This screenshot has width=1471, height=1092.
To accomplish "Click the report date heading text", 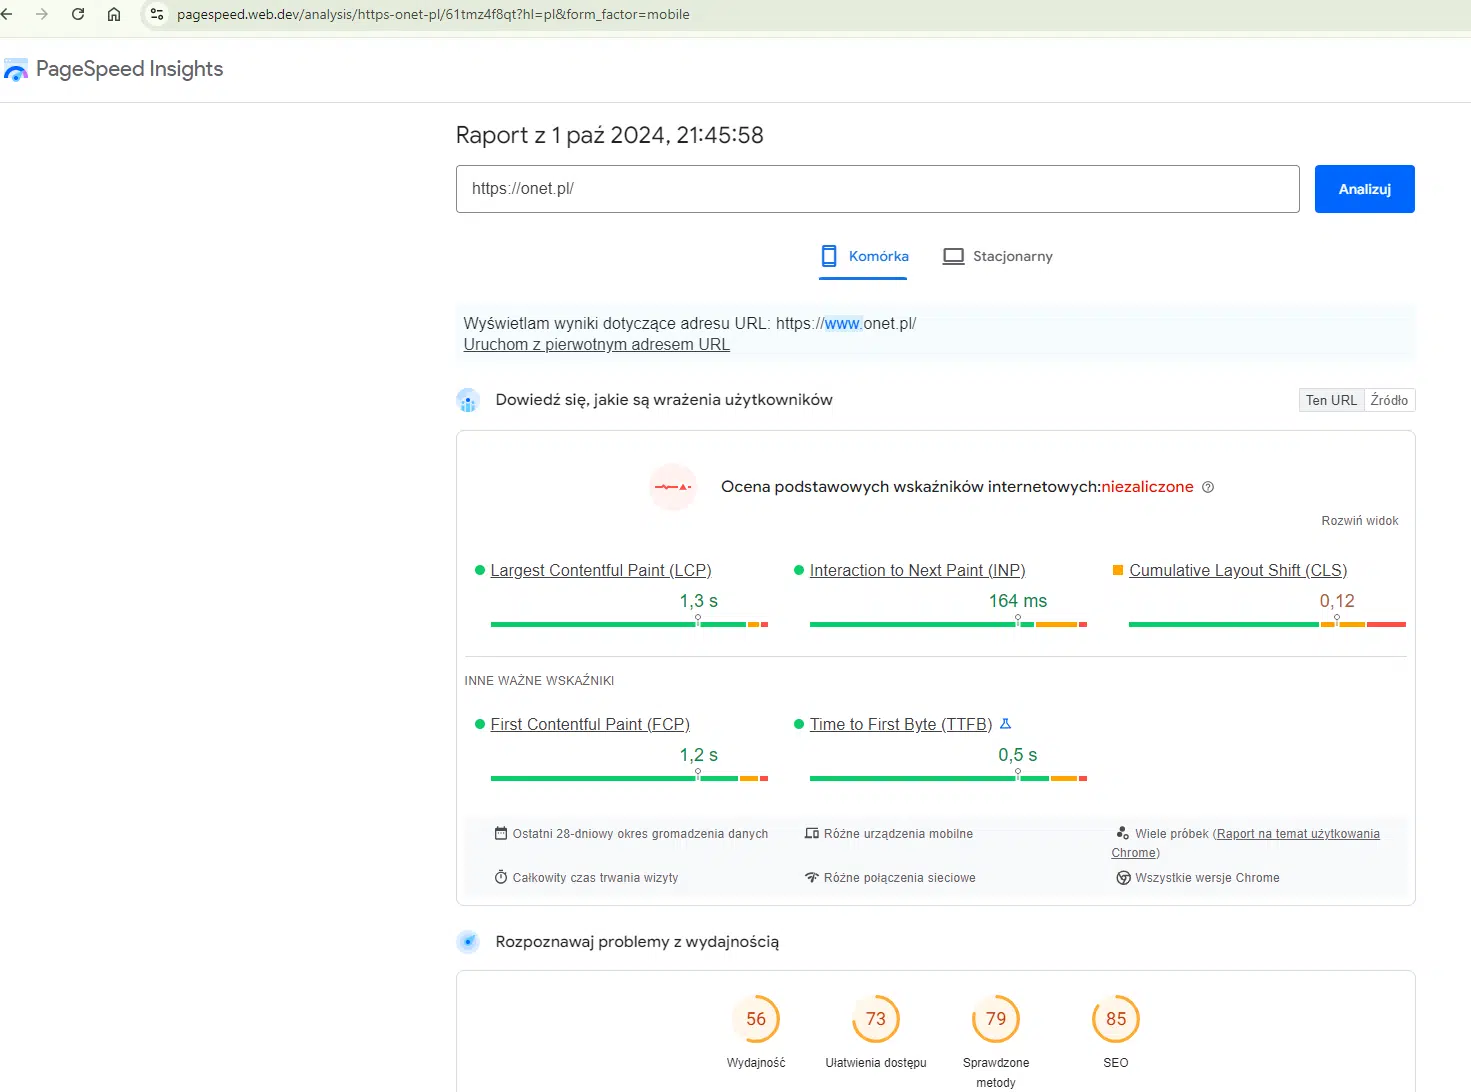I will (610, 135).
